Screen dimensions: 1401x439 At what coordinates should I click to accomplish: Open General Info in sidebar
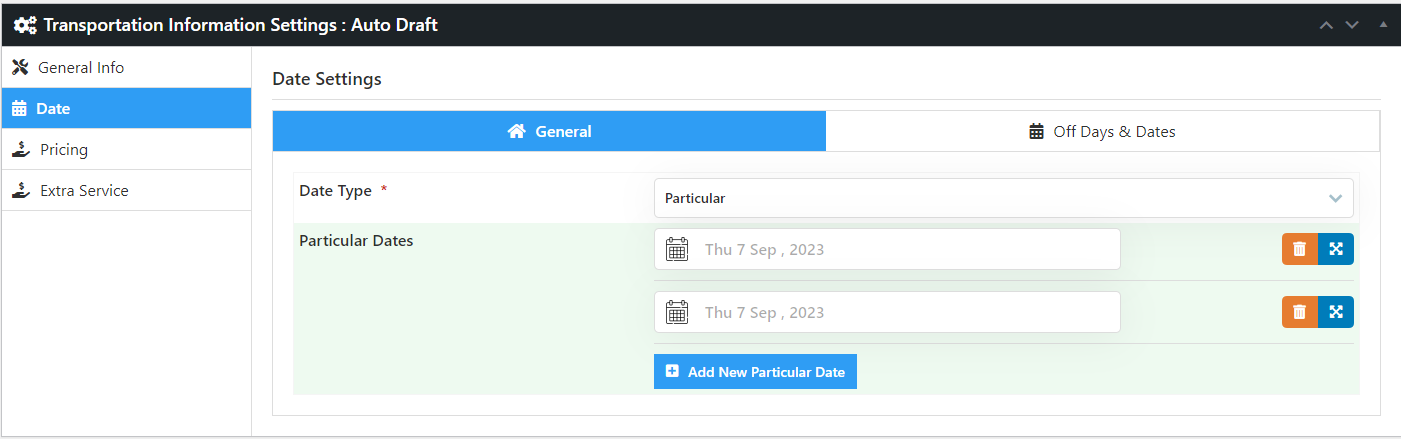coord(80,68)
